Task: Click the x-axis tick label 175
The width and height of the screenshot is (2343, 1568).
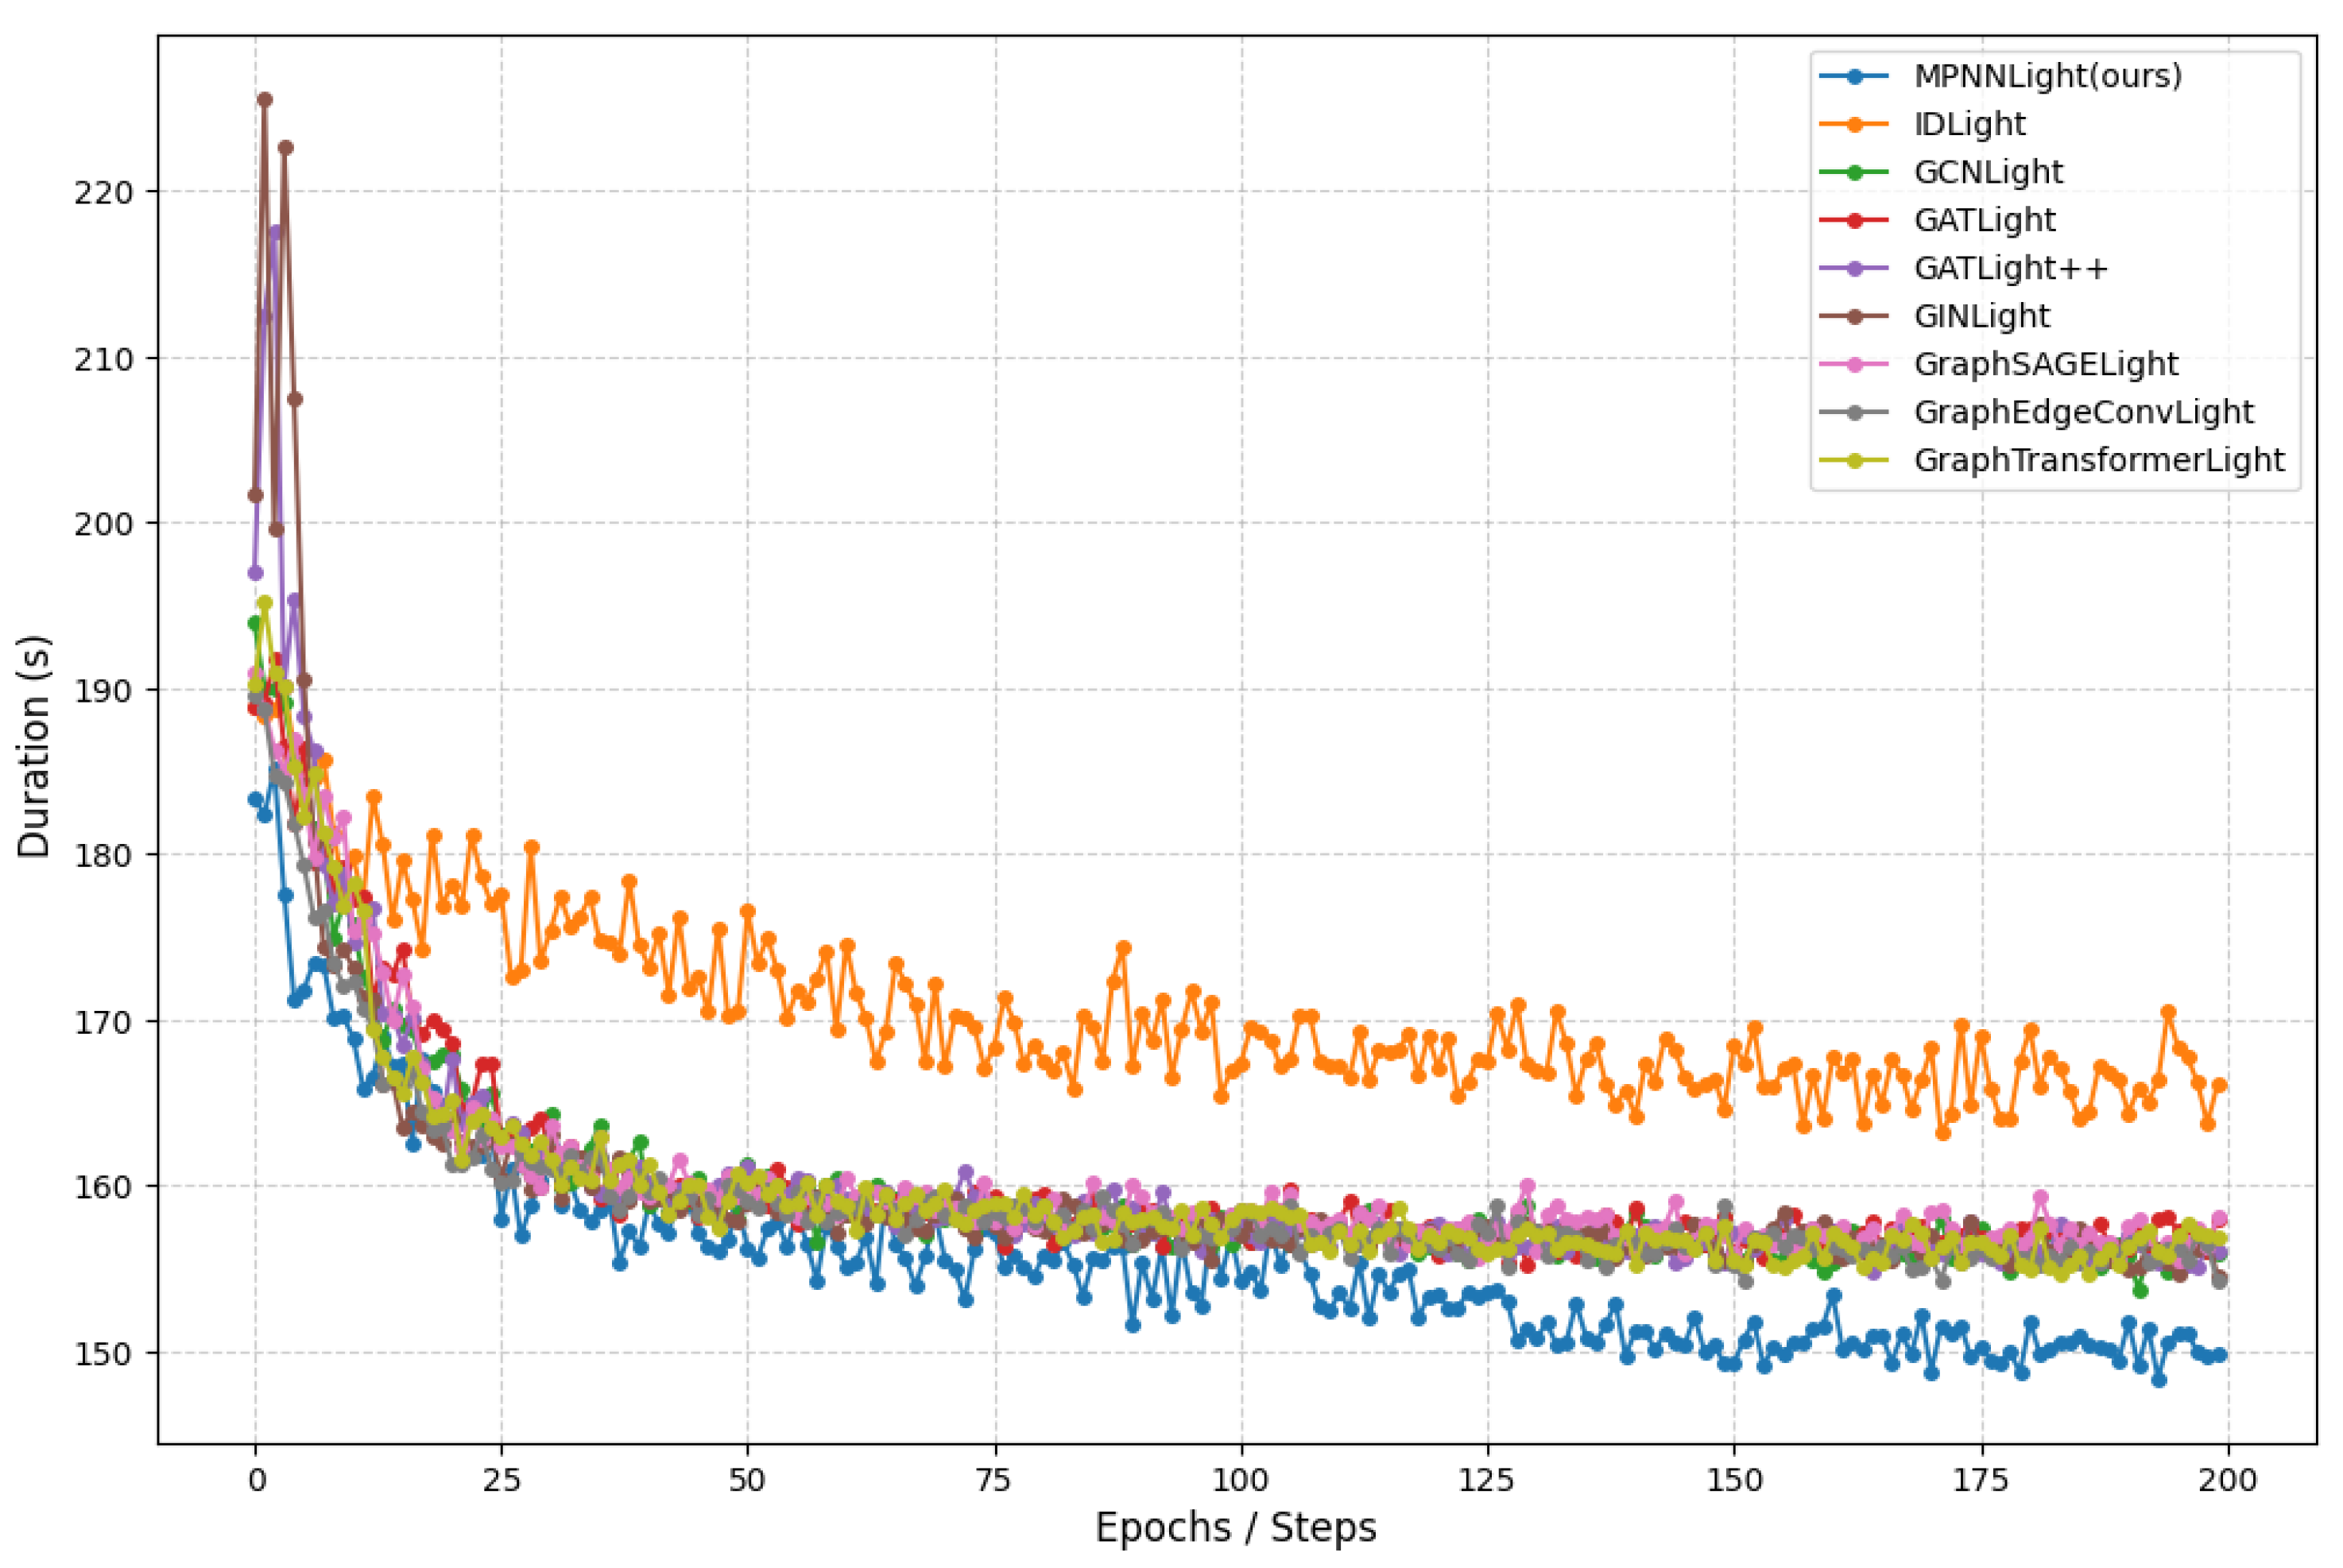Action: 1980,1480
